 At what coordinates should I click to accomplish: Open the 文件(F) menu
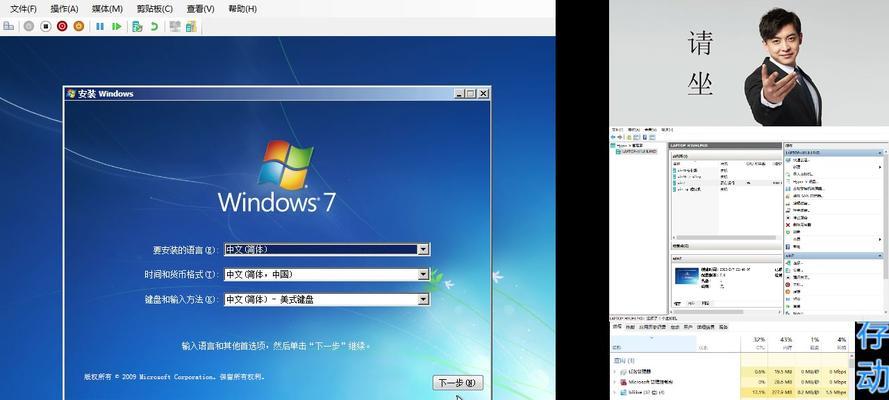(23, 9)
